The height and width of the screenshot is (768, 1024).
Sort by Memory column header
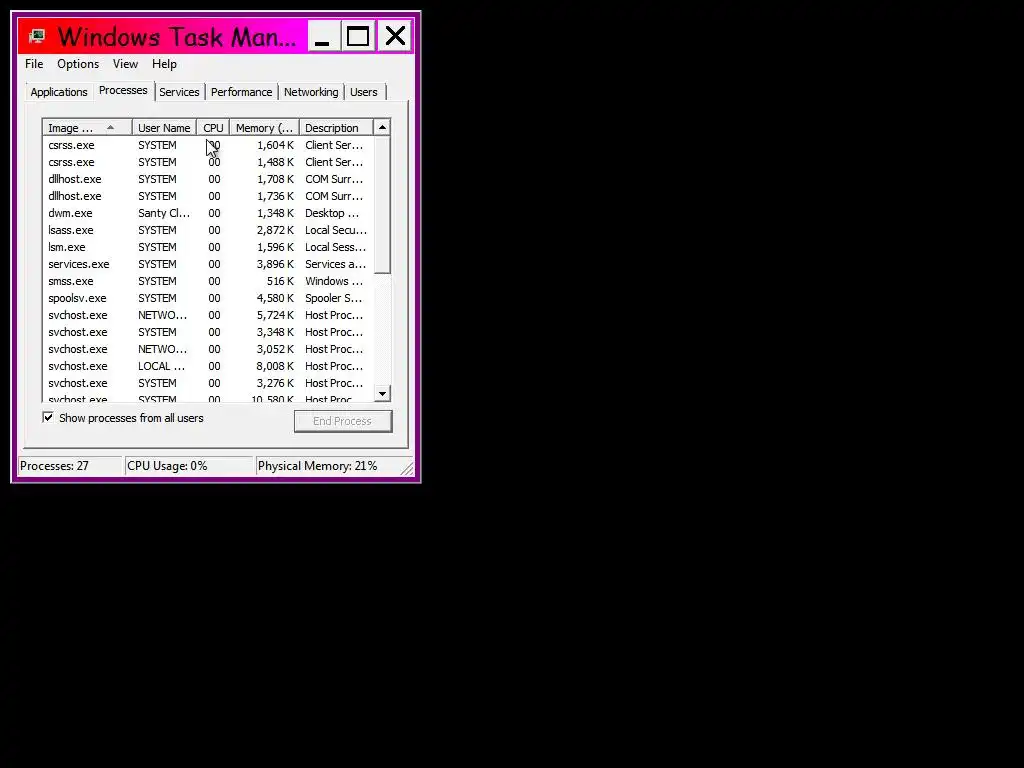264,128
